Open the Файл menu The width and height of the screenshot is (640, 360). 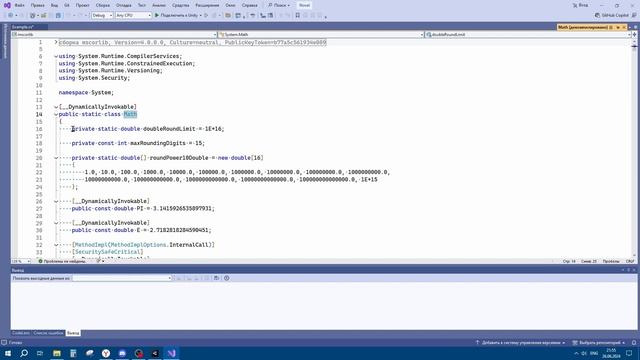click(19, 5)
